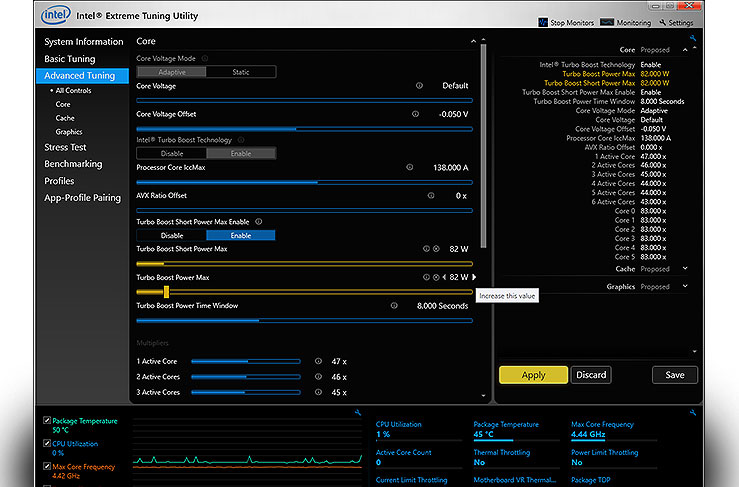739x487 pixels.
Task: Show info for Core Voltage Offset
Action: [x=415, y=114]
